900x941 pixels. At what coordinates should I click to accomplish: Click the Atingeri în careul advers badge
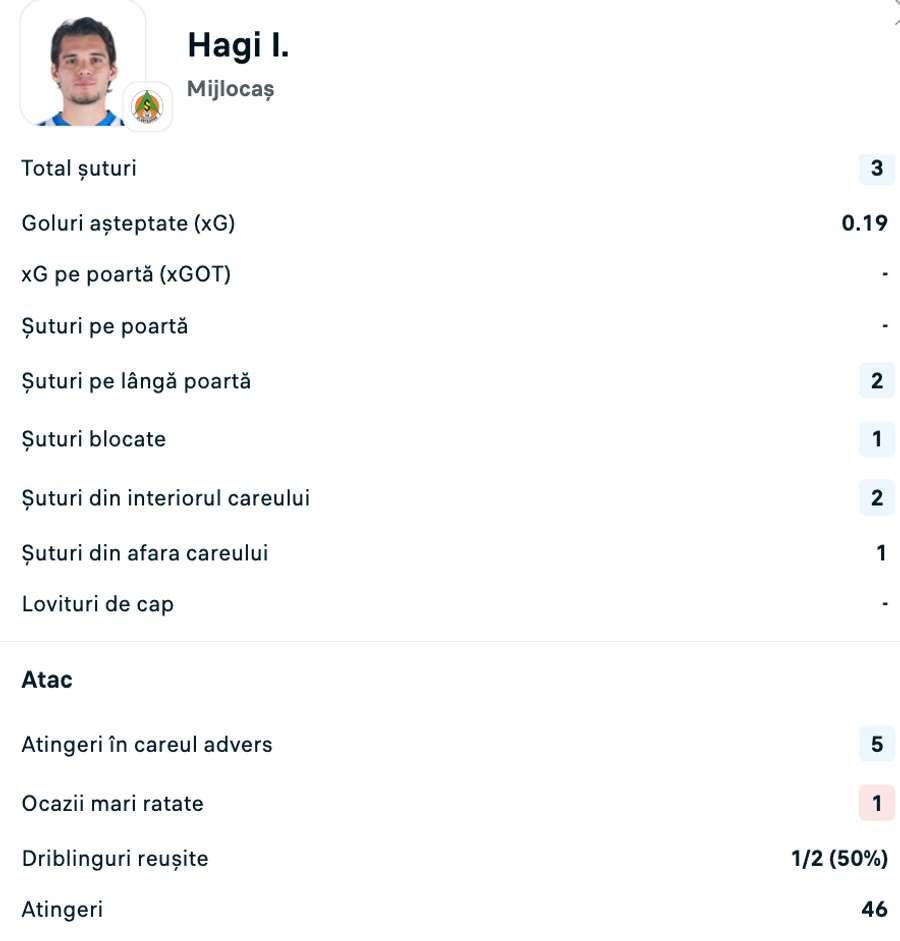(875, 745)
